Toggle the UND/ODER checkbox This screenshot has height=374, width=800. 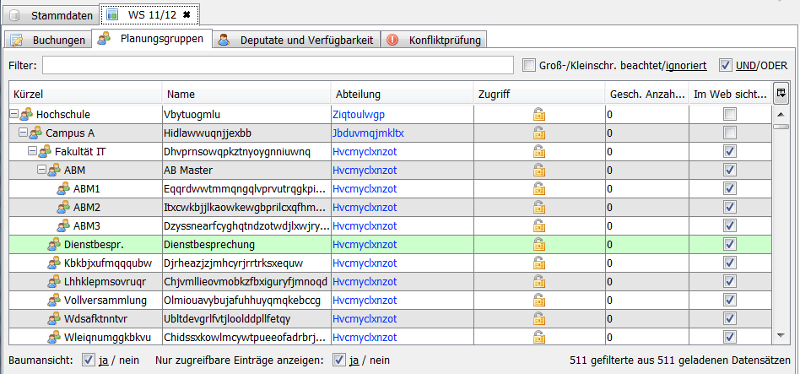(725, 65)
